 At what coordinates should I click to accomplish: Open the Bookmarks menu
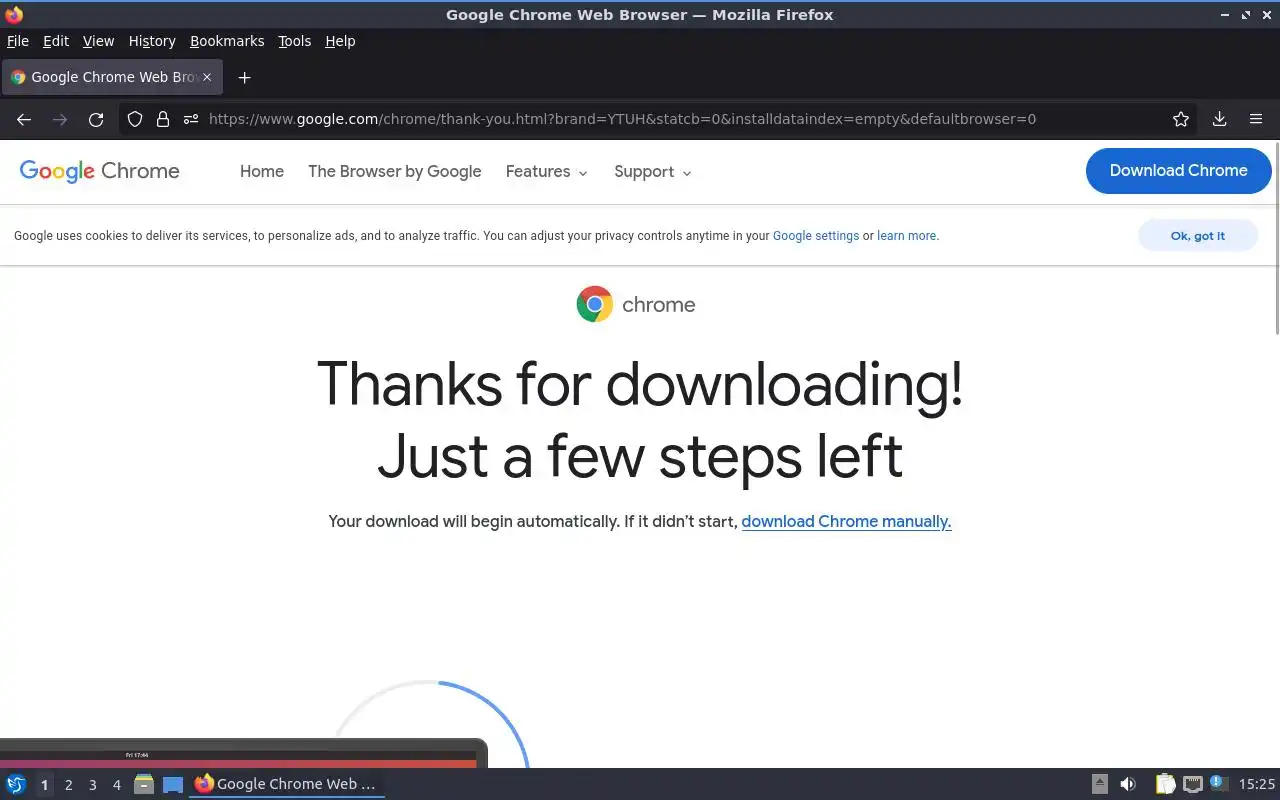227,41
